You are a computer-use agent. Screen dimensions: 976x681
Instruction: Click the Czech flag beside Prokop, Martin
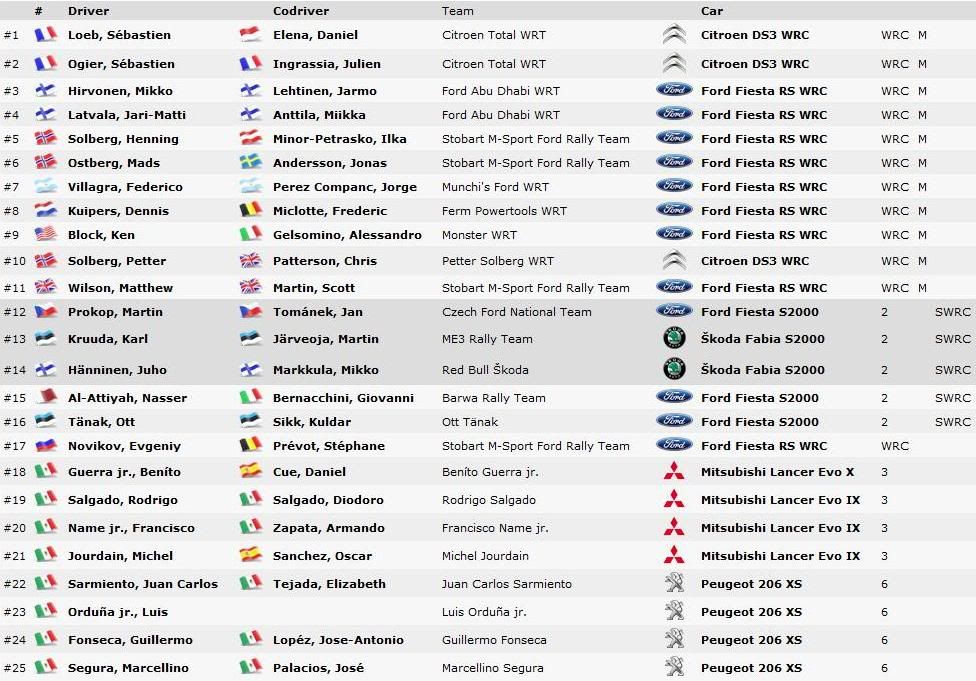(45, 312)
